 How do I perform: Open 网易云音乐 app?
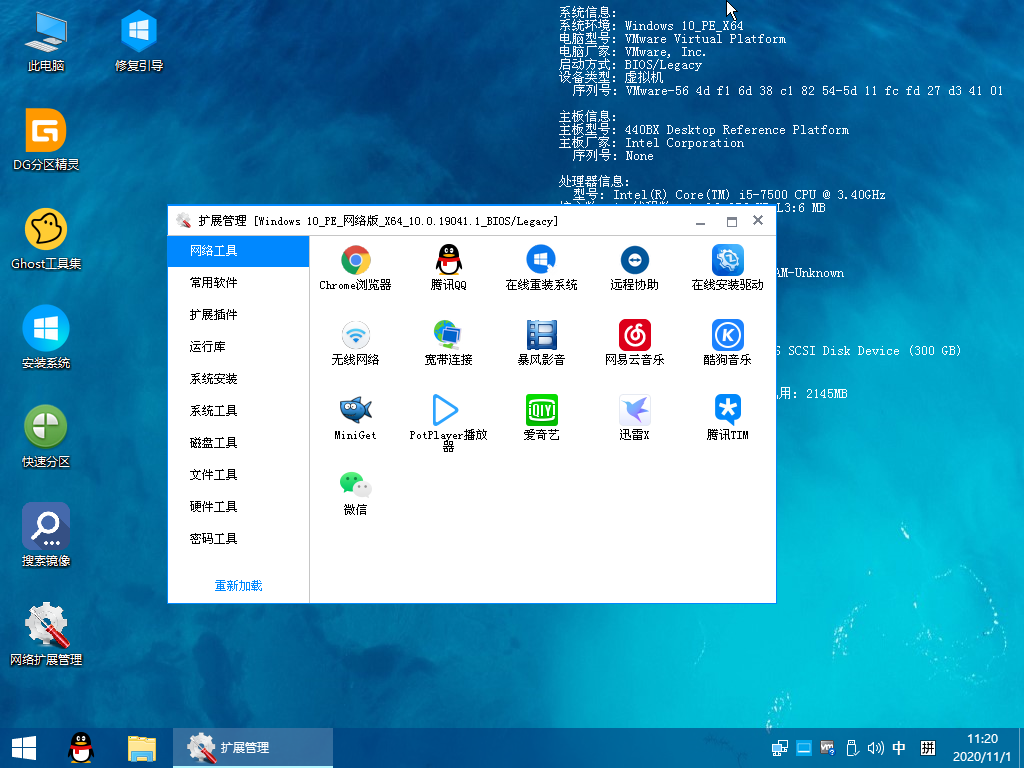point(634,343)
